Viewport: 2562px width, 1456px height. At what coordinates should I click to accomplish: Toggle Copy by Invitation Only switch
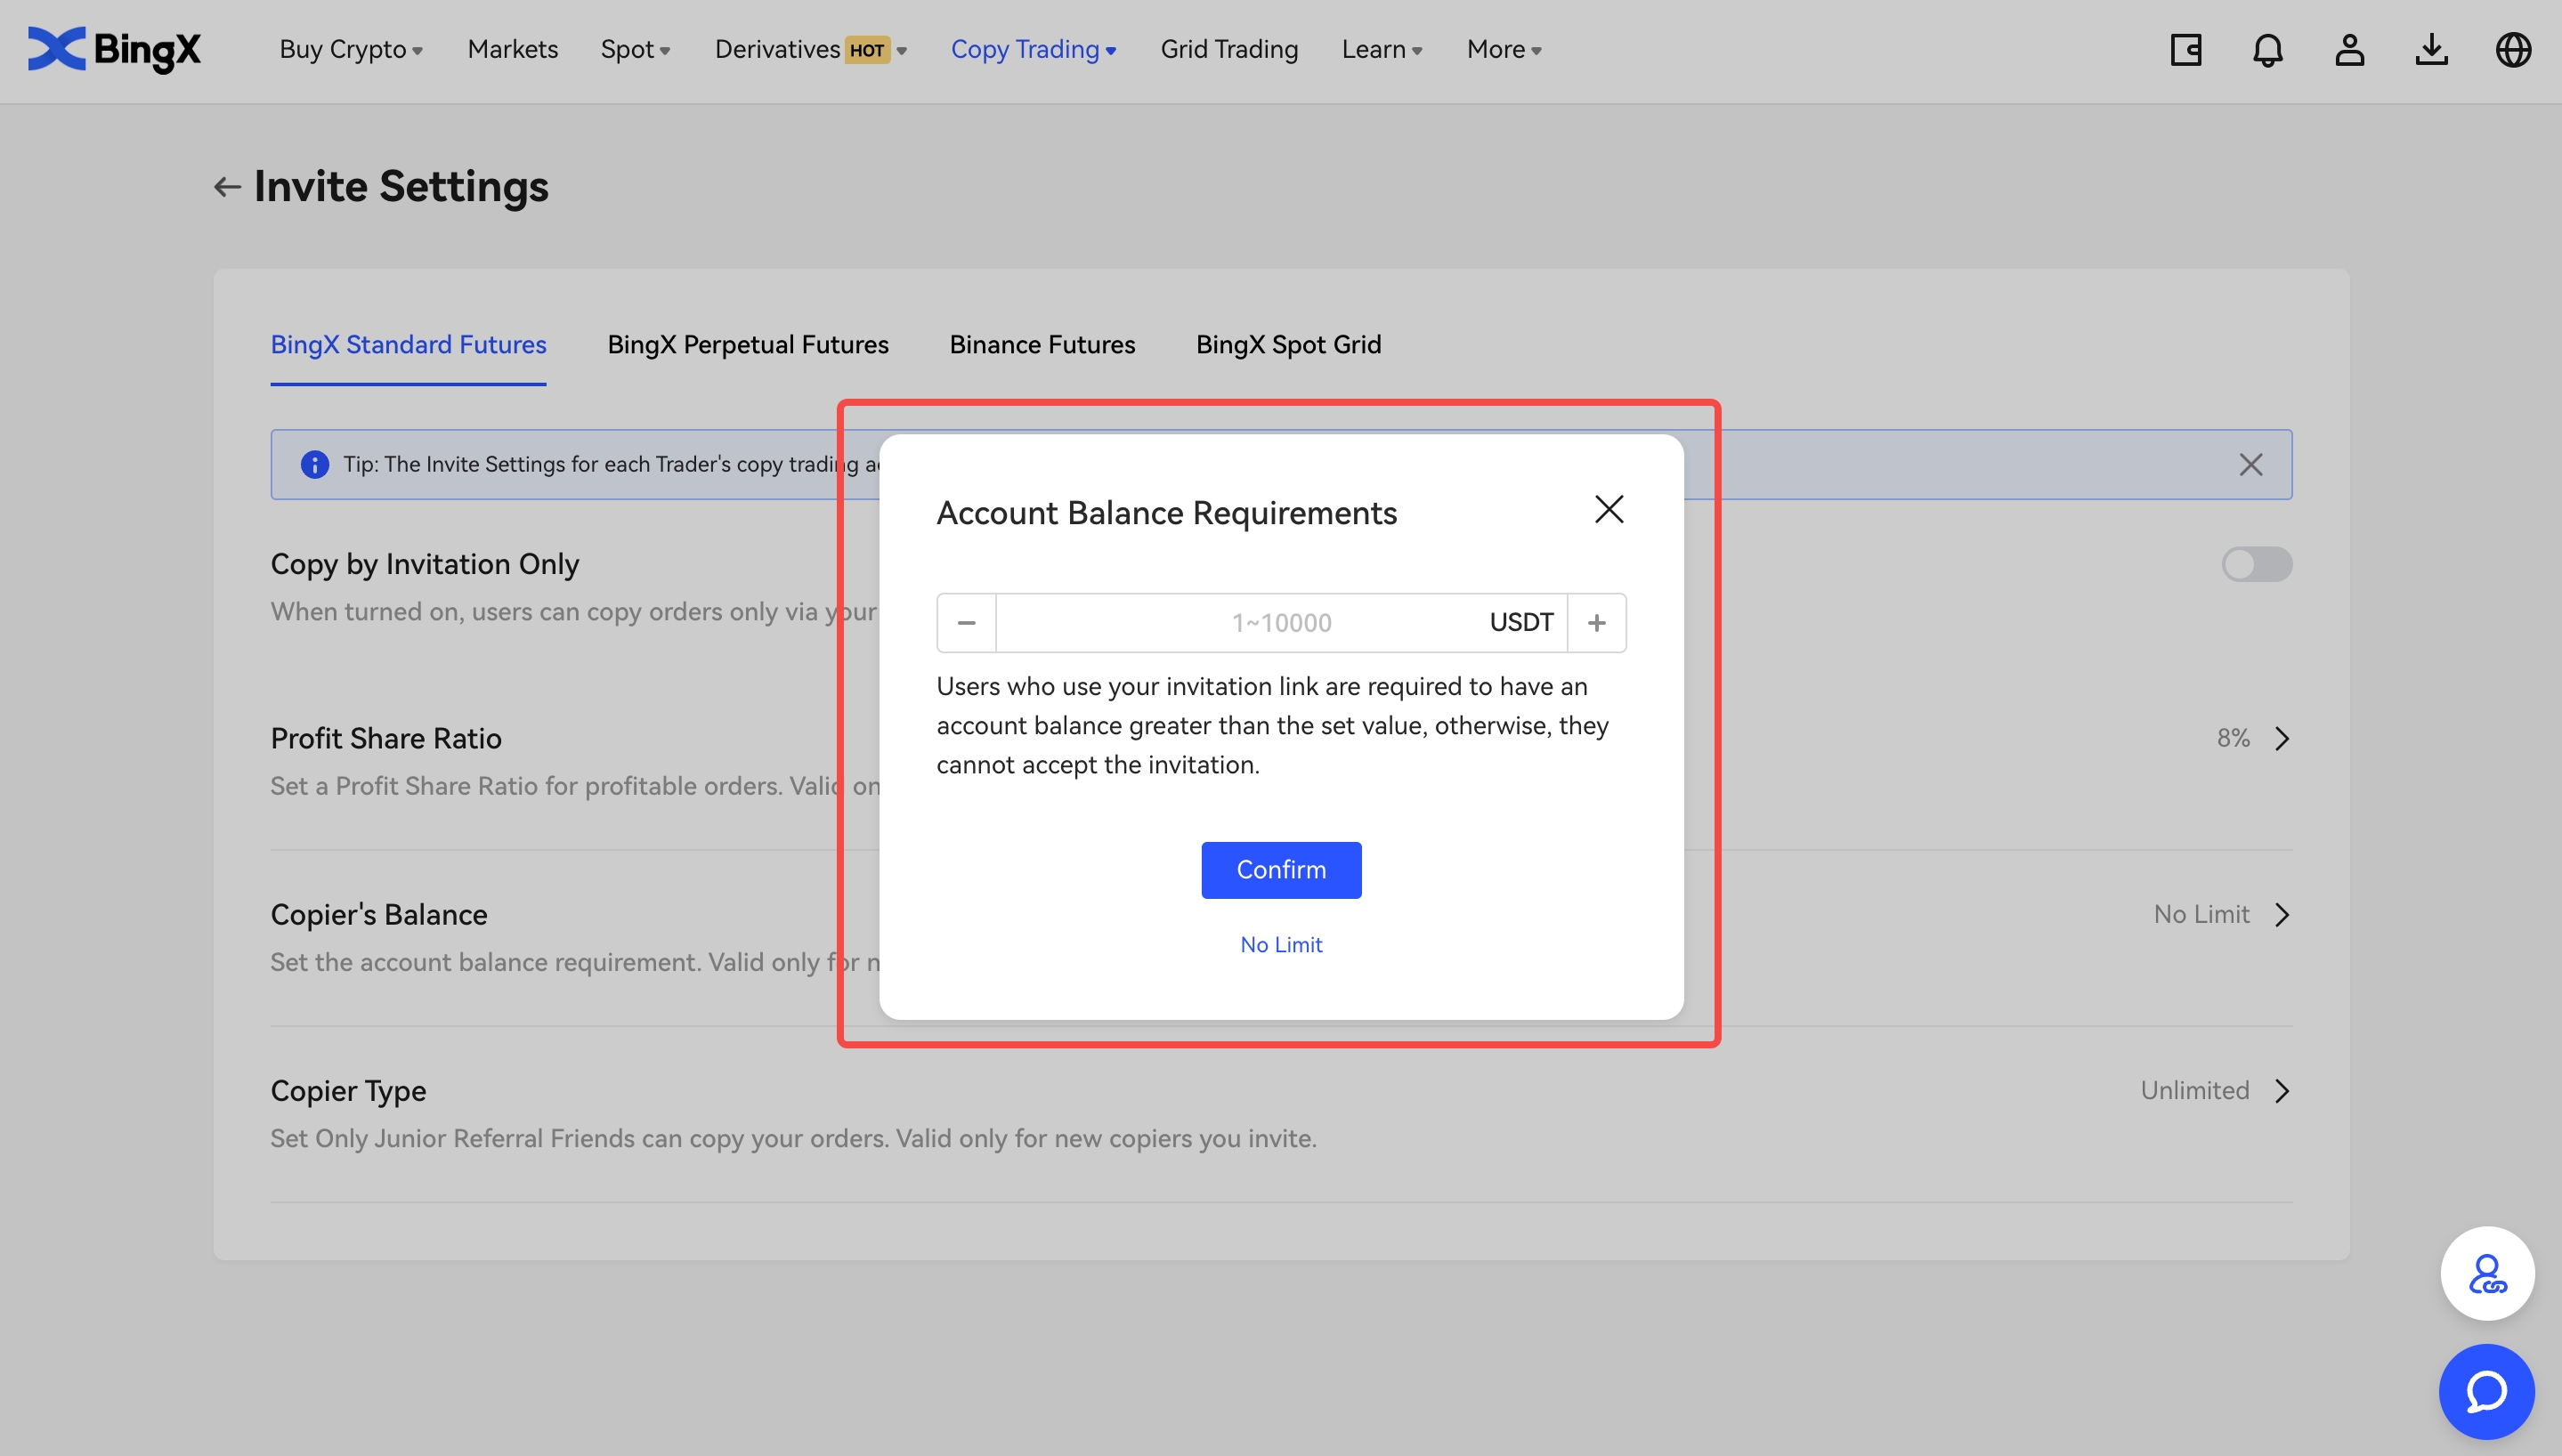click(x=2256, y=564)
